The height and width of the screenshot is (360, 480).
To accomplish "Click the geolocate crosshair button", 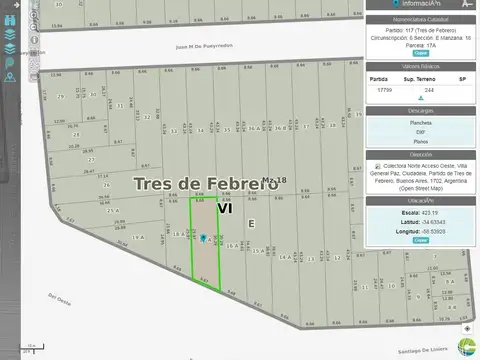I will pos(467,329).
